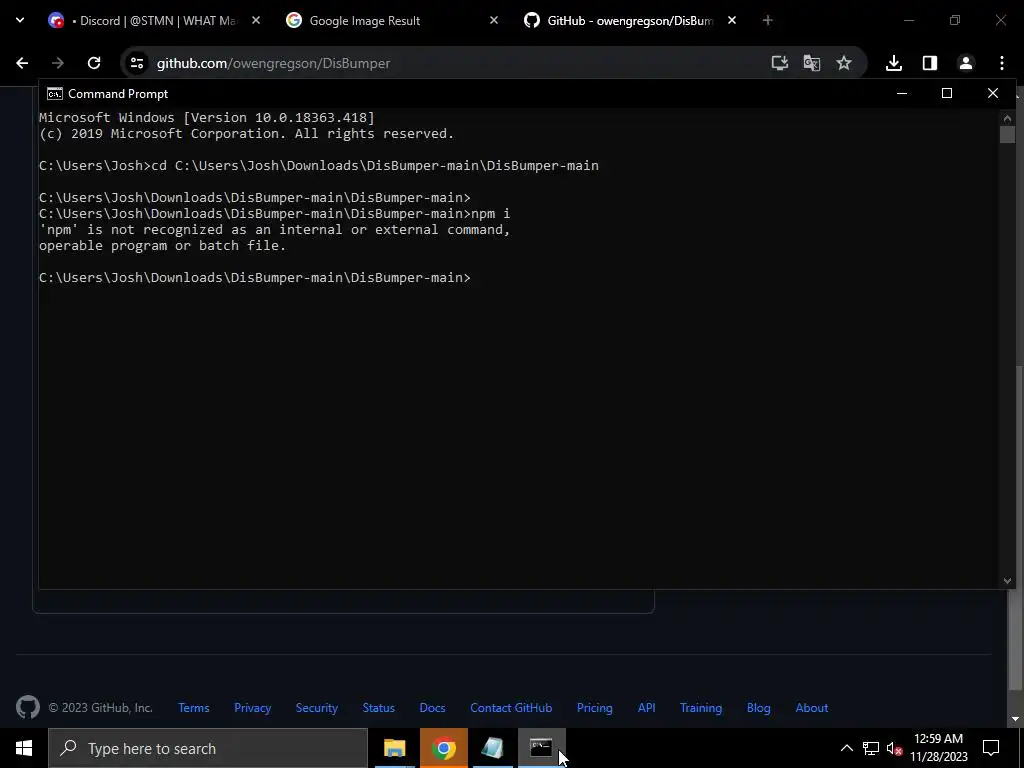Image resolution: width=1024 pixels, height=768 pixels.
Task: Show hidden system tray icons
Action: 846,748
